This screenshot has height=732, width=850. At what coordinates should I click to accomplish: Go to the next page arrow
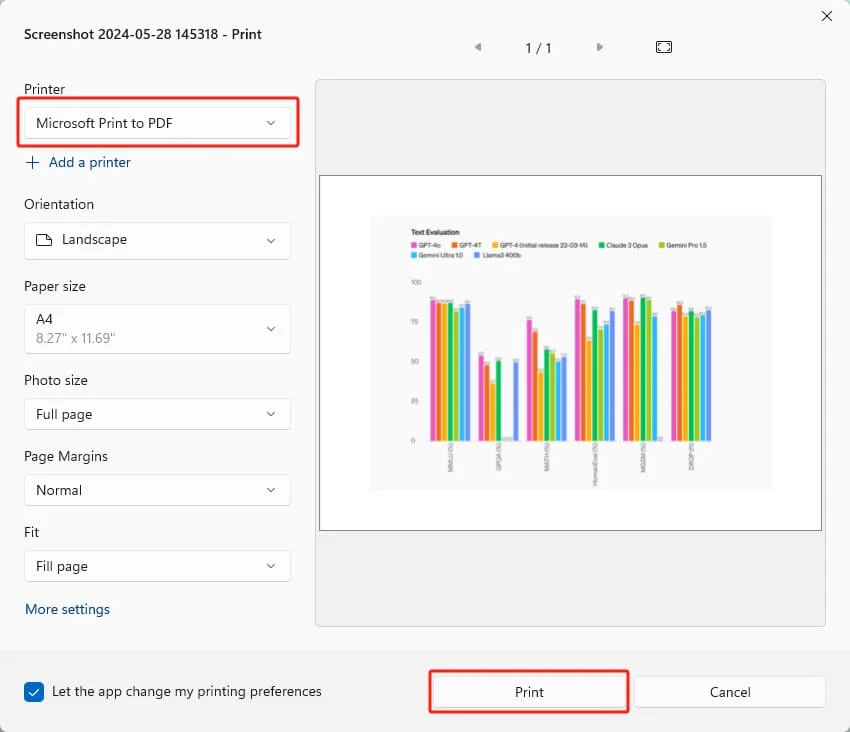click(x=600, y=47)
